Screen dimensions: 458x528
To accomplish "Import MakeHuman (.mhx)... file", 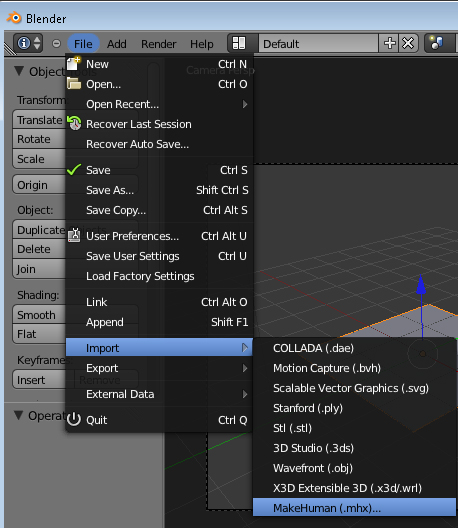I will tap(354, 508).
